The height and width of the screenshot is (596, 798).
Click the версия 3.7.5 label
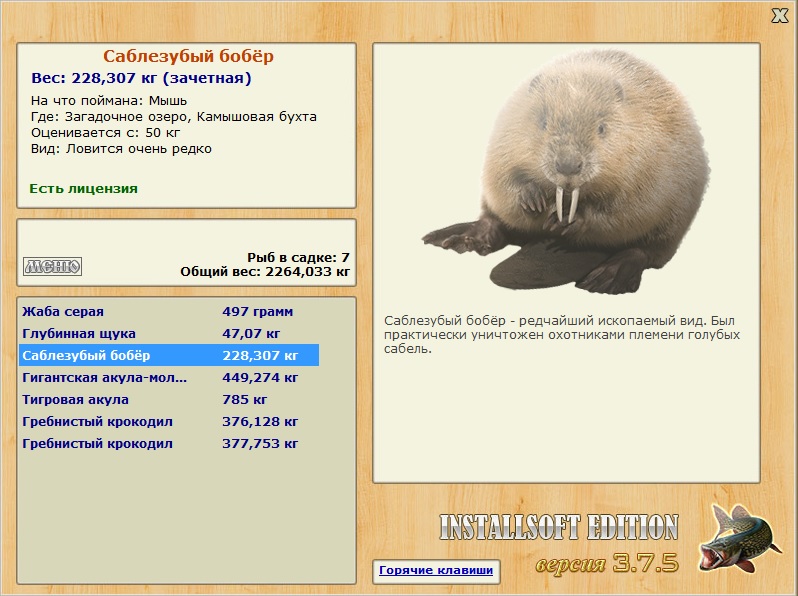click(x=607, y=563)
